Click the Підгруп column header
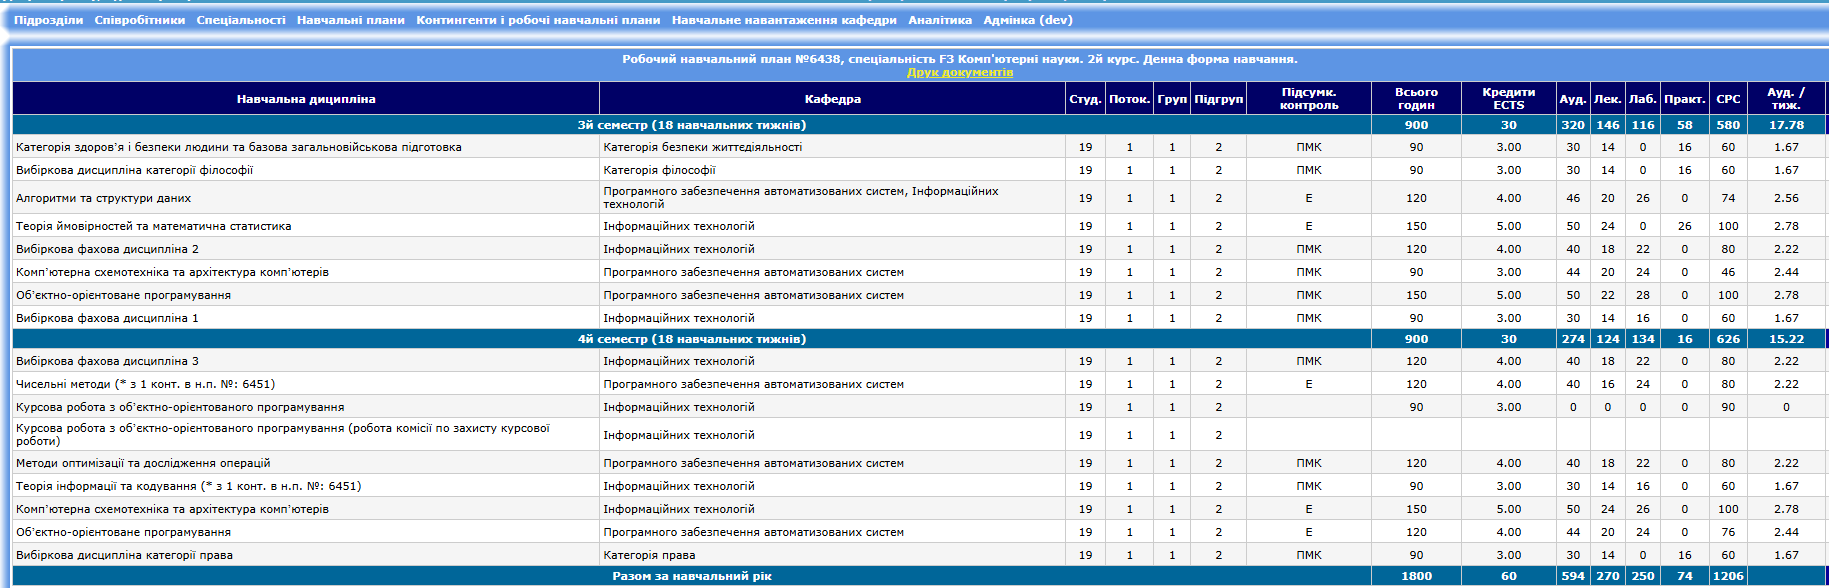Screen dimensions: 1829x588 1218,99
